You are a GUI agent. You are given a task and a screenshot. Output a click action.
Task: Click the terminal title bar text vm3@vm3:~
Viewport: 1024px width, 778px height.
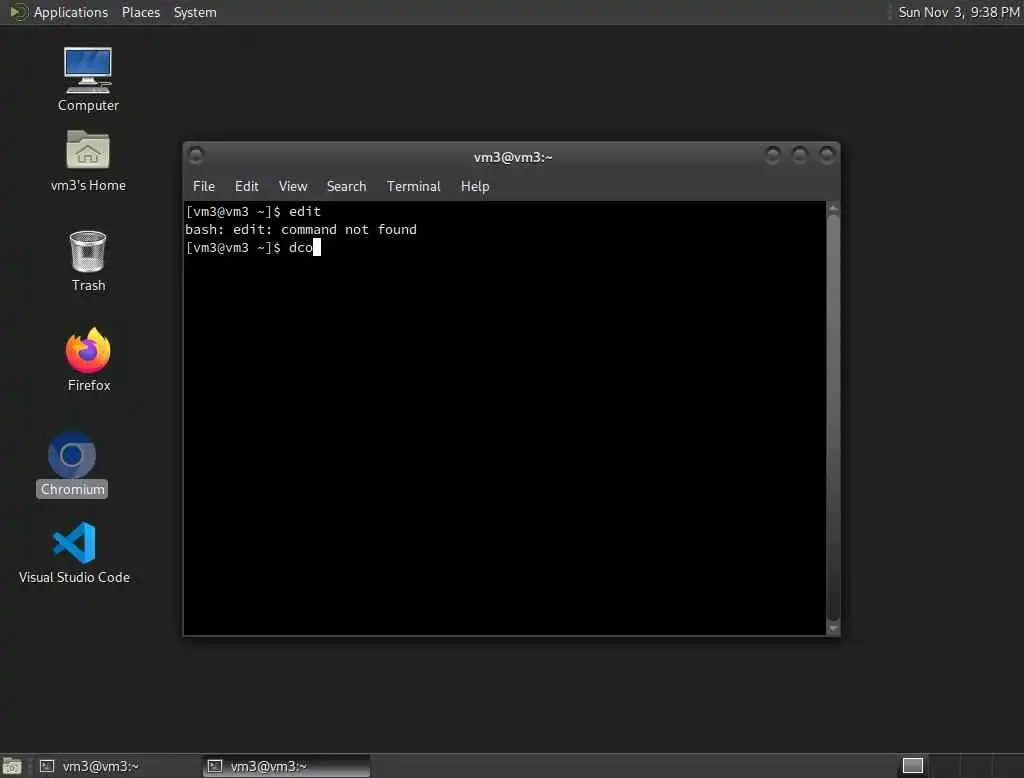(513, 157)
